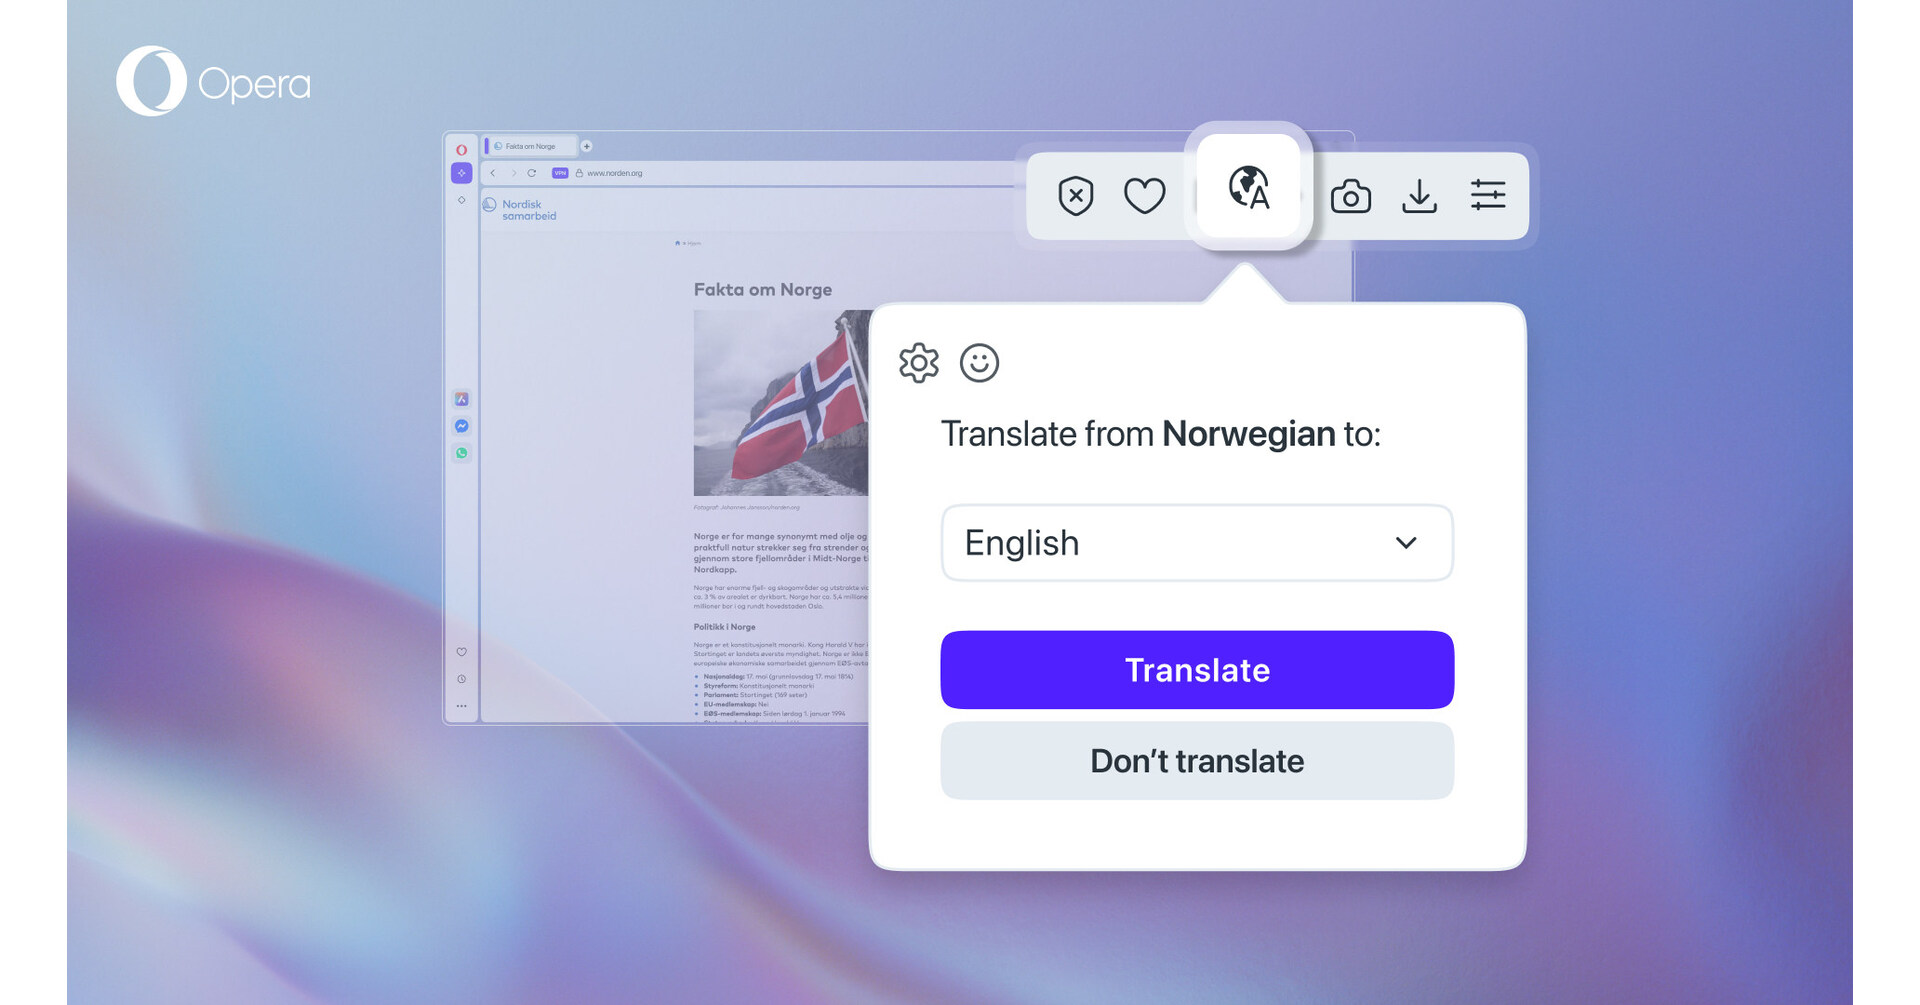
Task: Open translator settings gear icon
Action: 916,363
